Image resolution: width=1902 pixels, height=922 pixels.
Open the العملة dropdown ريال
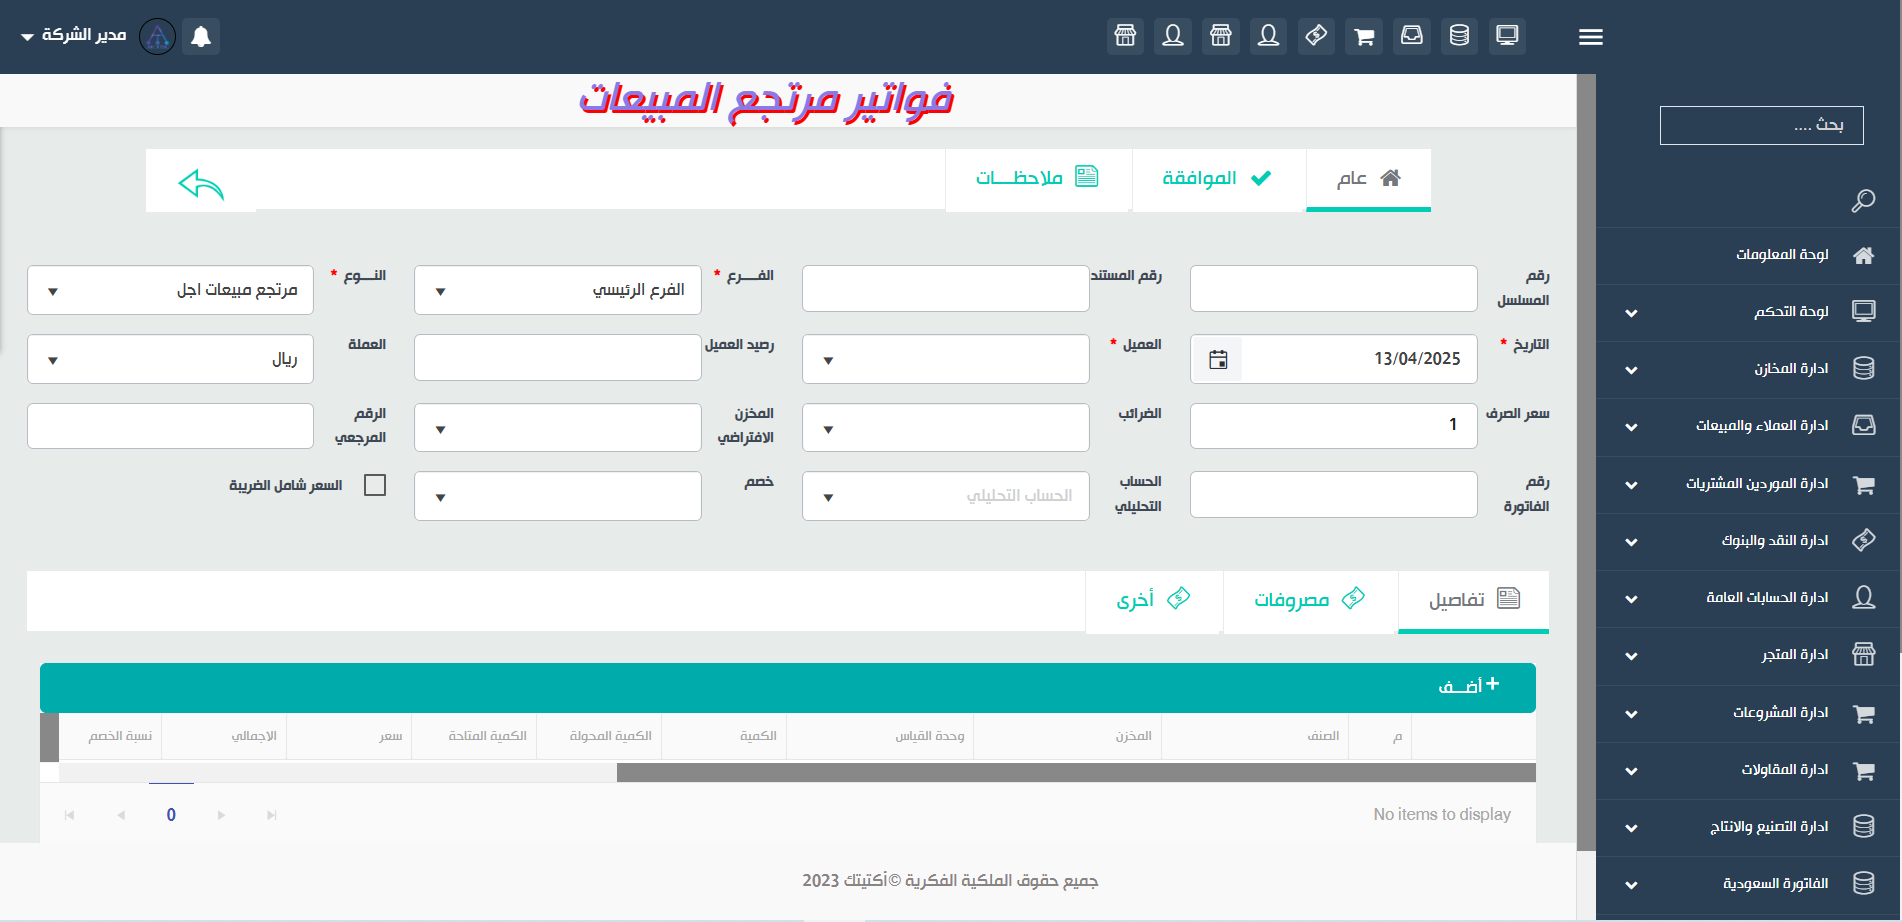[170, 359]
